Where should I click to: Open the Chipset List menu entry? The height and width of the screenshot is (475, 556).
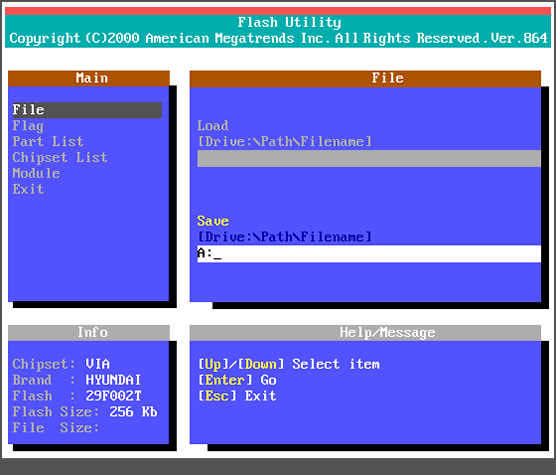[x=60, y=157]
